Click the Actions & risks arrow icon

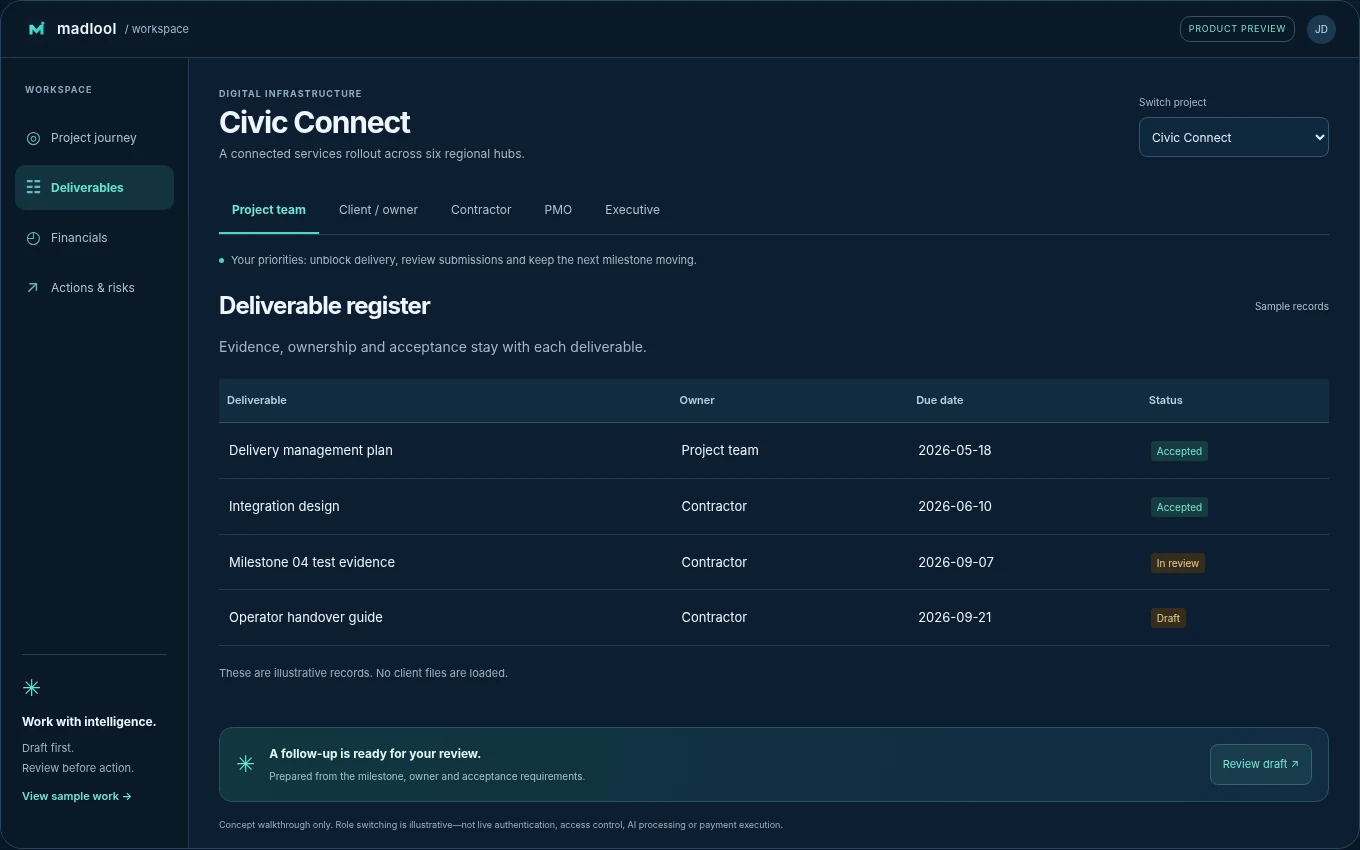pyautogui.click(x=33, y=288)
